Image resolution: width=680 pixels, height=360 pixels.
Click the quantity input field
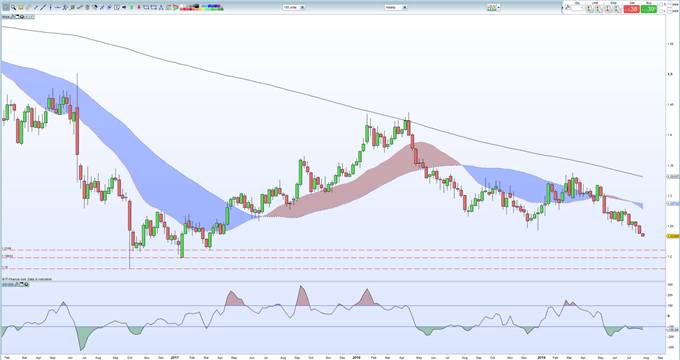(x=577, y=8)
